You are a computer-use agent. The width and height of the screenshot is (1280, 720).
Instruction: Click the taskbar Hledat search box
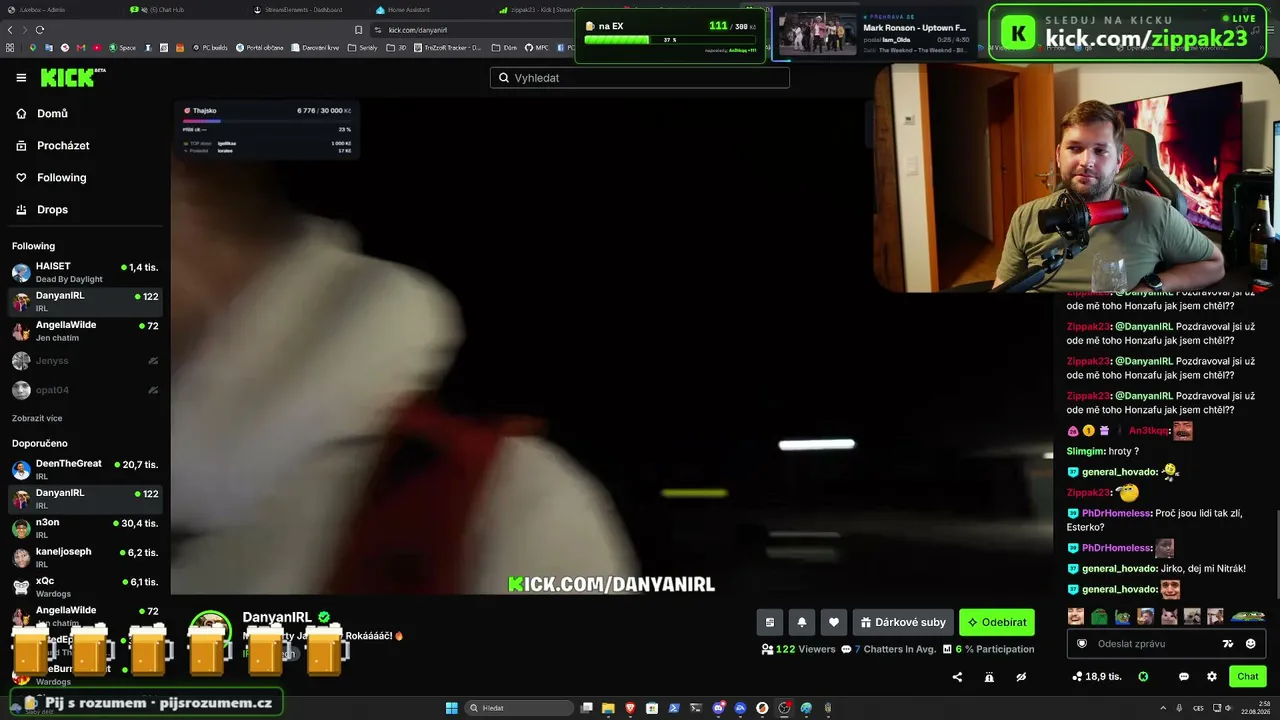tap(518, 708)
